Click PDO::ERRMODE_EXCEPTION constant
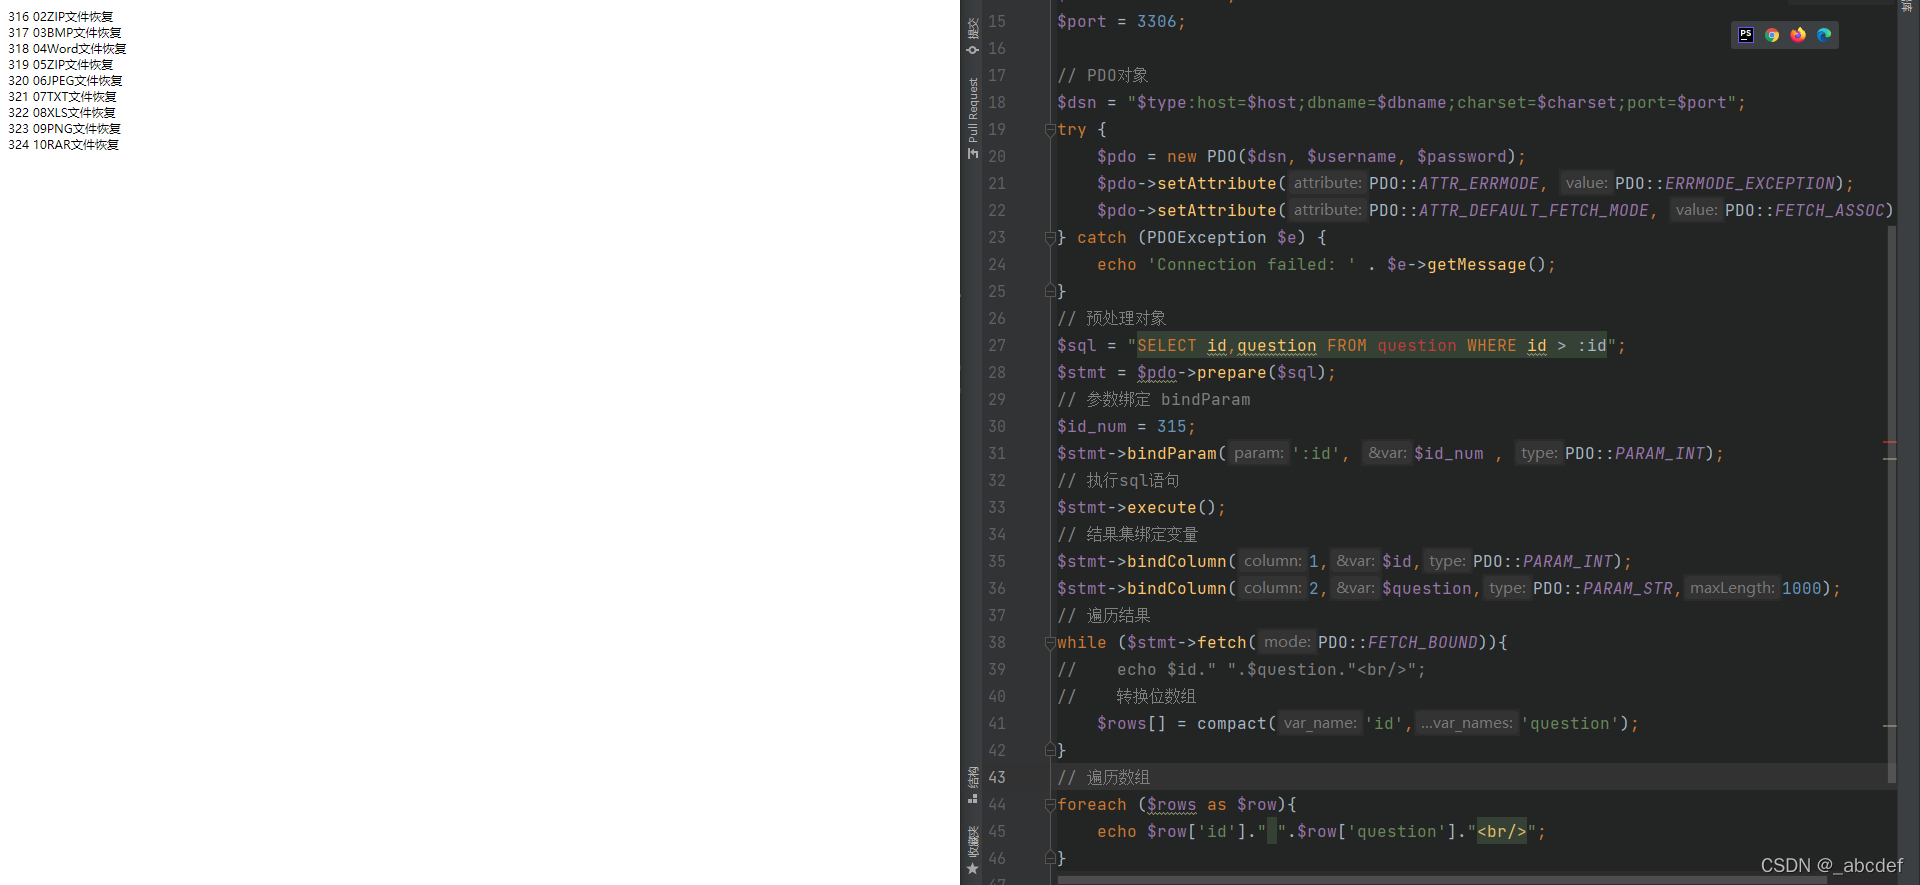The image size is (1920, 885). point(1725,184)
